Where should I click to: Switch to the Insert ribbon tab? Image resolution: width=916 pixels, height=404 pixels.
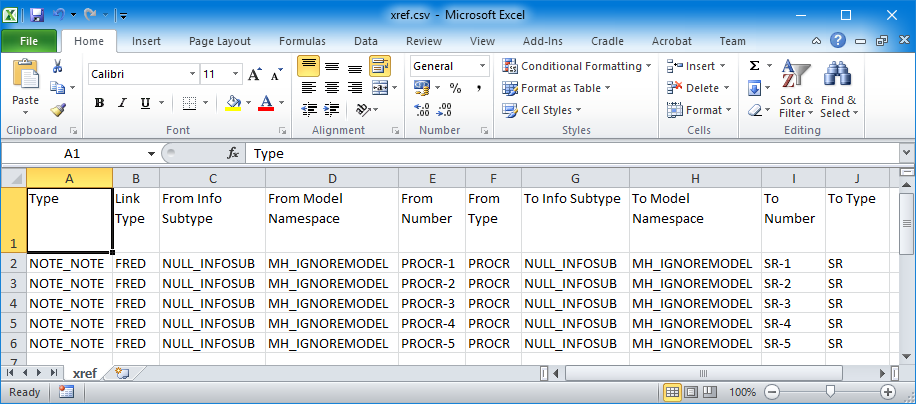click(146, 41)
